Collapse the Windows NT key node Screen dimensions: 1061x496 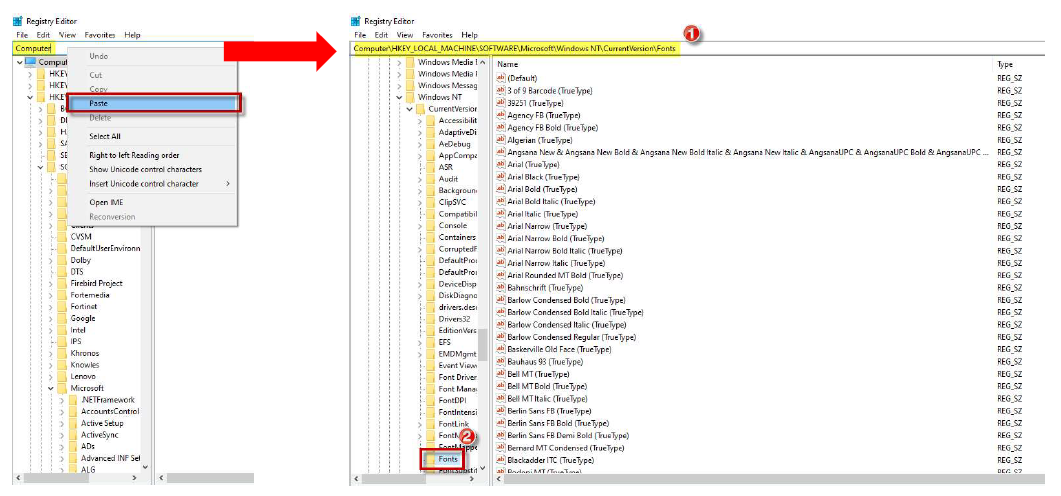399,97
